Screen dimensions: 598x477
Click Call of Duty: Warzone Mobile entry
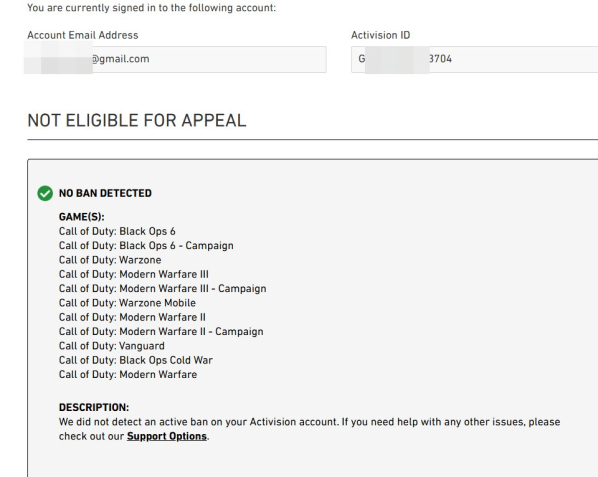127,303
